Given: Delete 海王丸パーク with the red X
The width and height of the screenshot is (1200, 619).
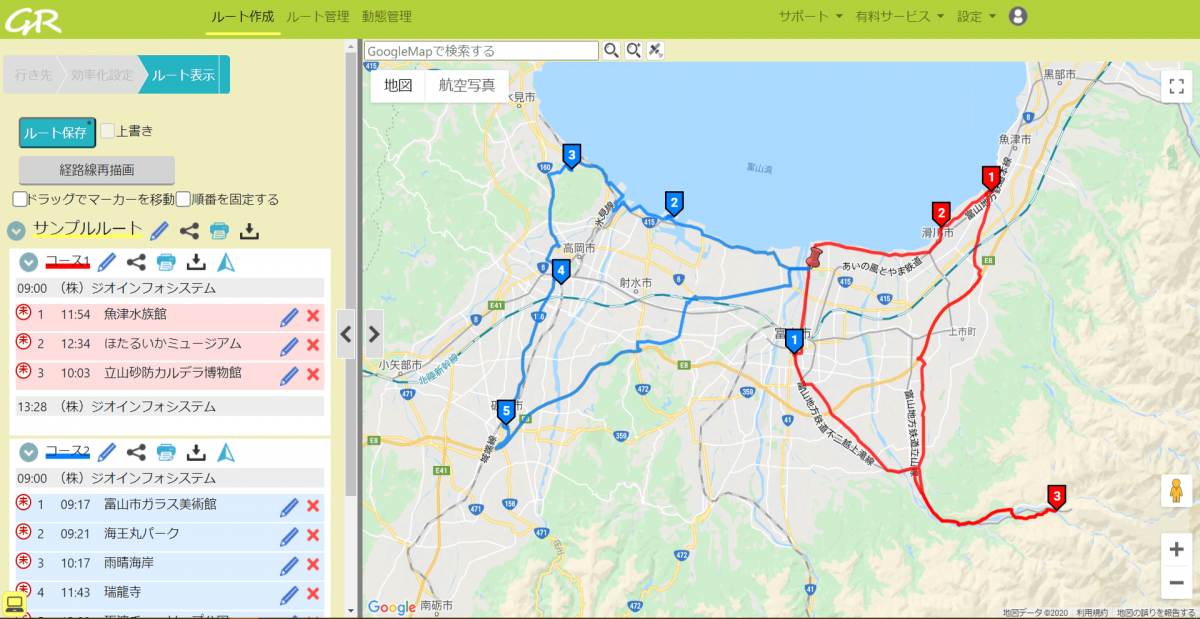Looking at the screenshot, I should 312,535.
